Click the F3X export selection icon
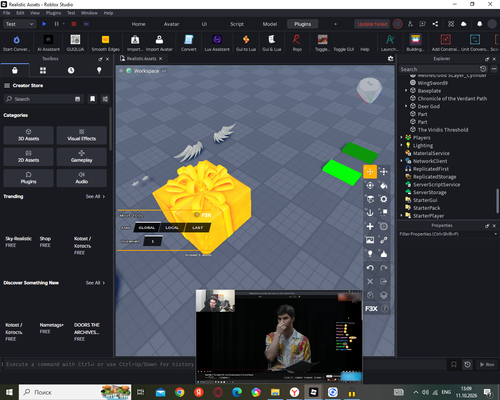500x400 pixels. (384, 281)
